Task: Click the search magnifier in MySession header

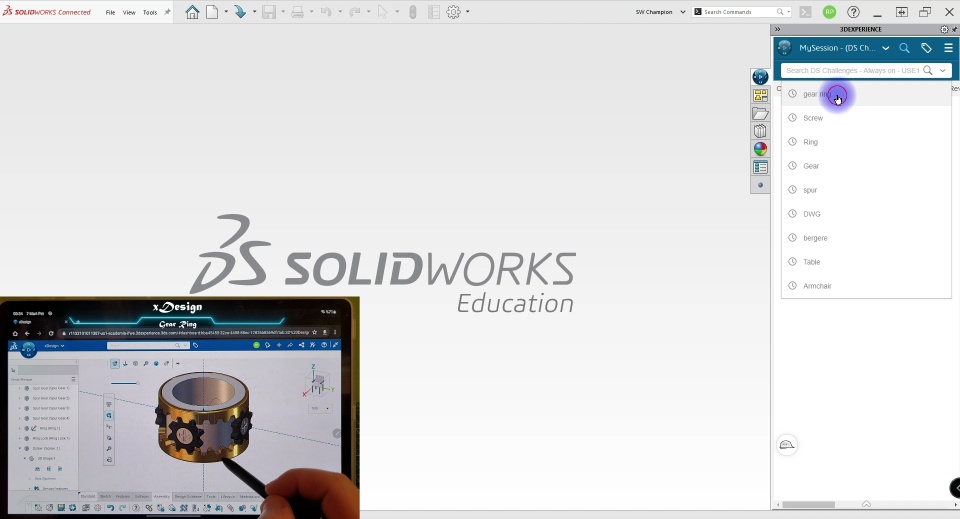Action: click(904, 48)
